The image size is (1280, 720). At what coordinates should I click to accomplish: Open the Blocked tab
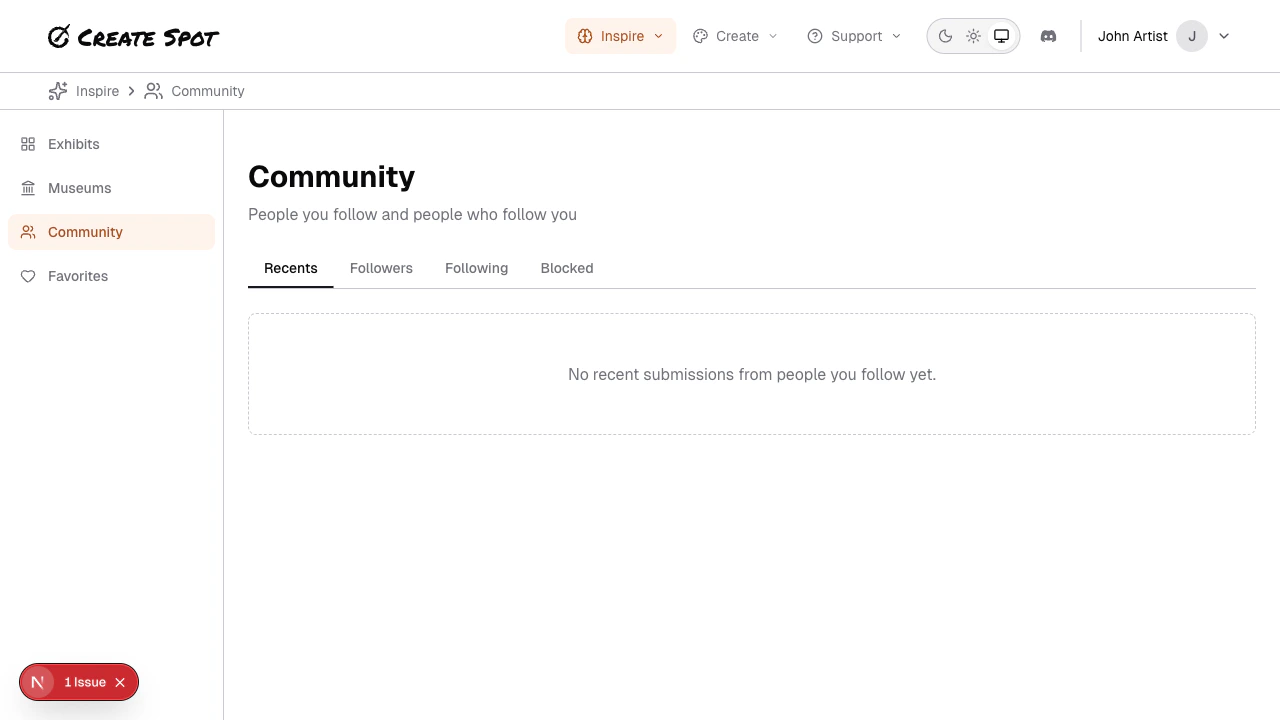[x=566, y=268]
